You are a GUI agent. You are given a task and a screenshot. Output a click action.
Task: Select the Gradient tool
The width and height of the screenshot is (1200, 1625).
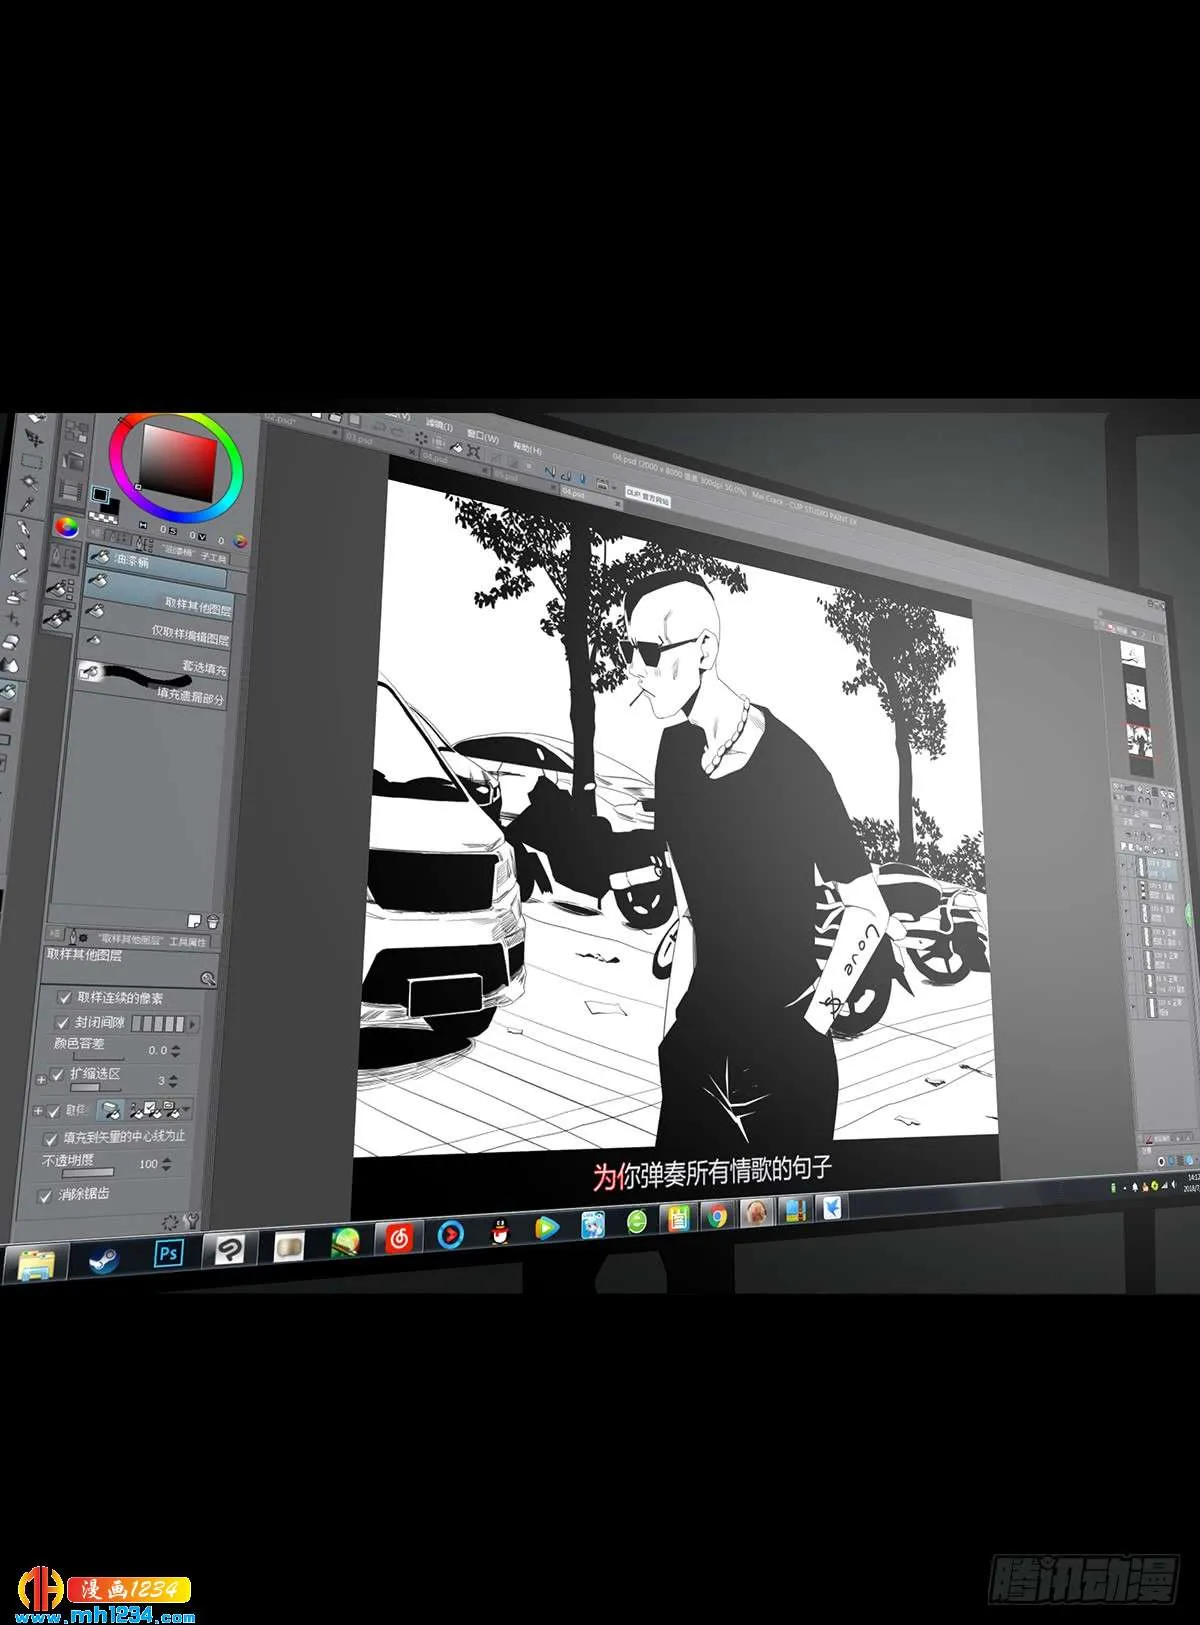tap(6, 715)
